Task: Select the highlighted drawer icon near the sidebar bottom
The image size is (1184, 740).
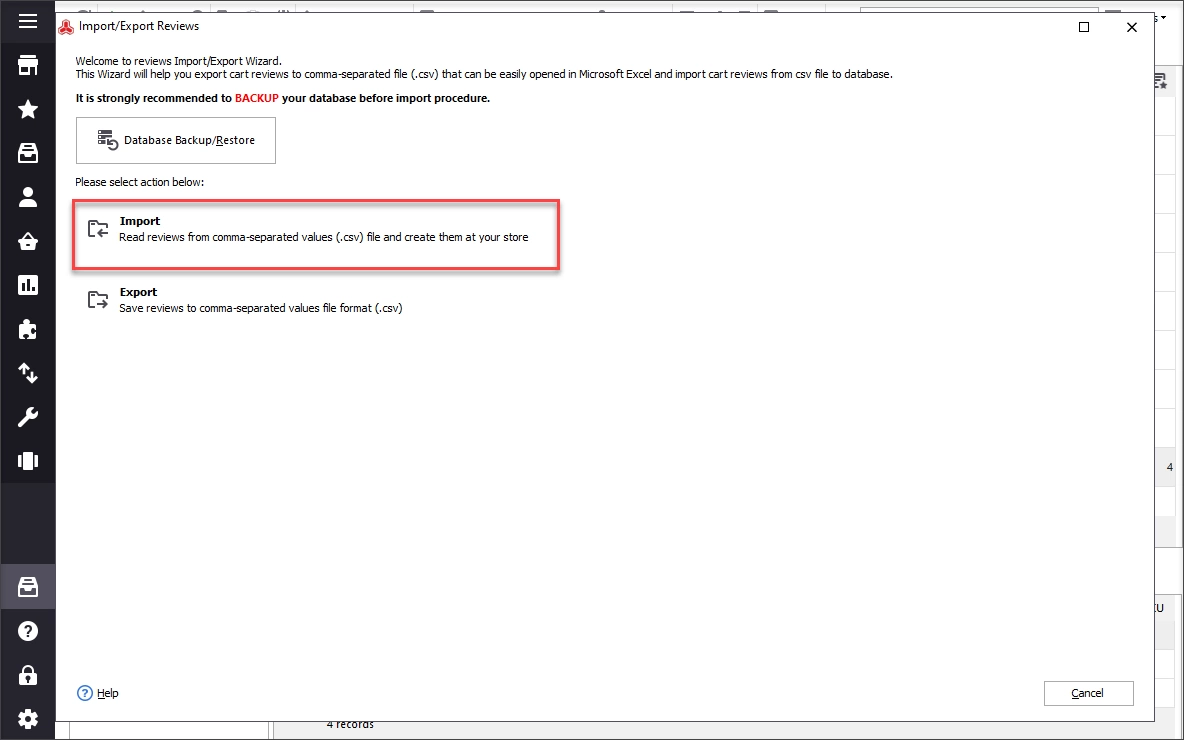Action: point(28,587)
